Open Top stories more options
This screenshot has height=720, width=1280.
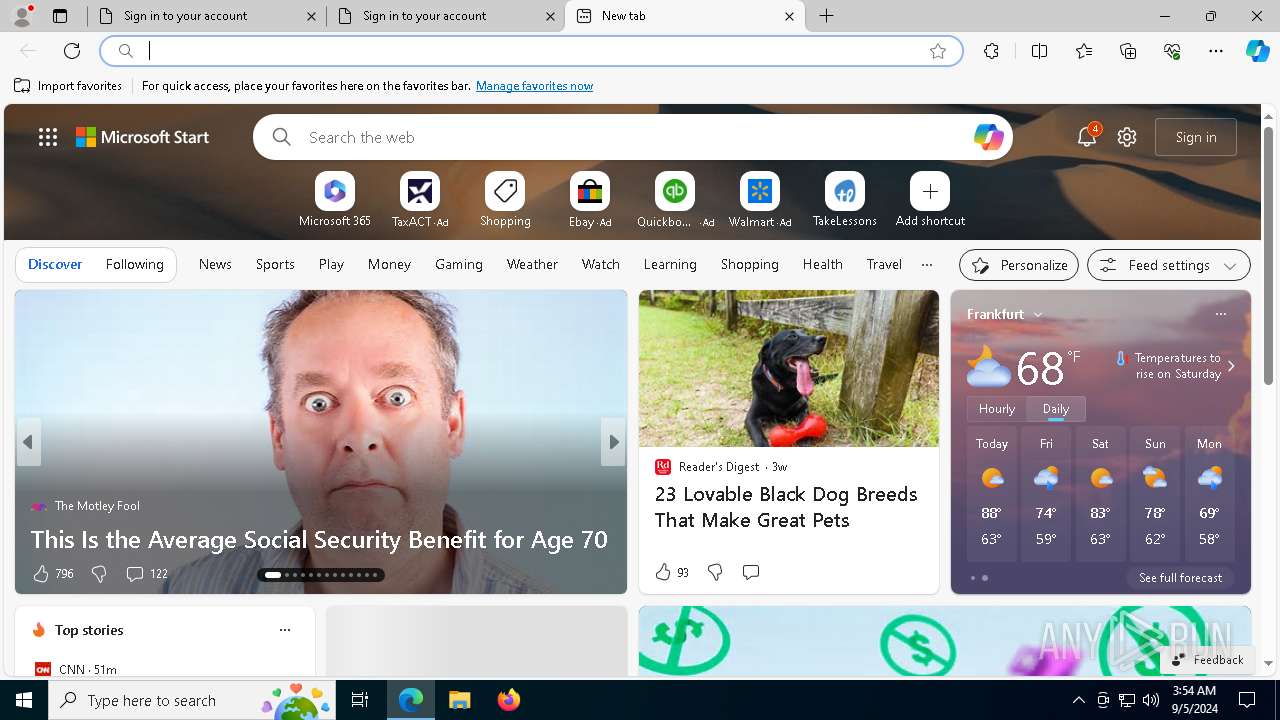(285, 630)
